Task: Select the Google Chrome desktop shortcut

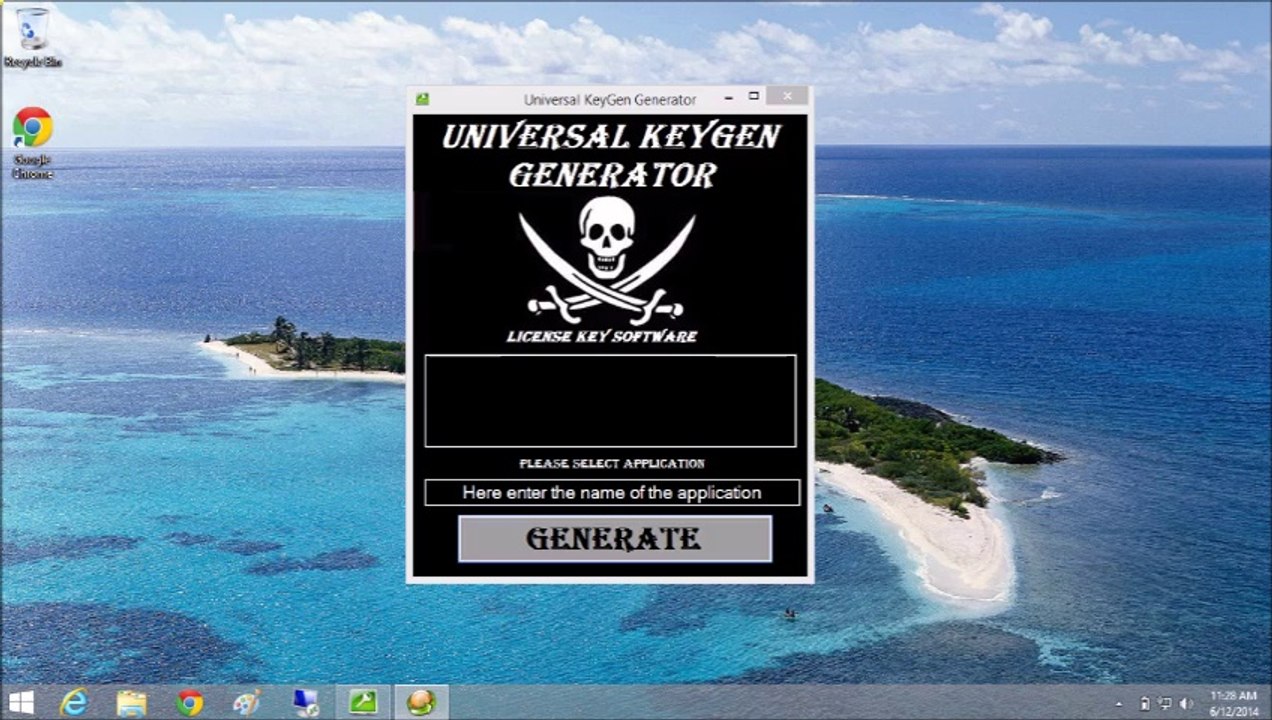Action: point(32,144)
